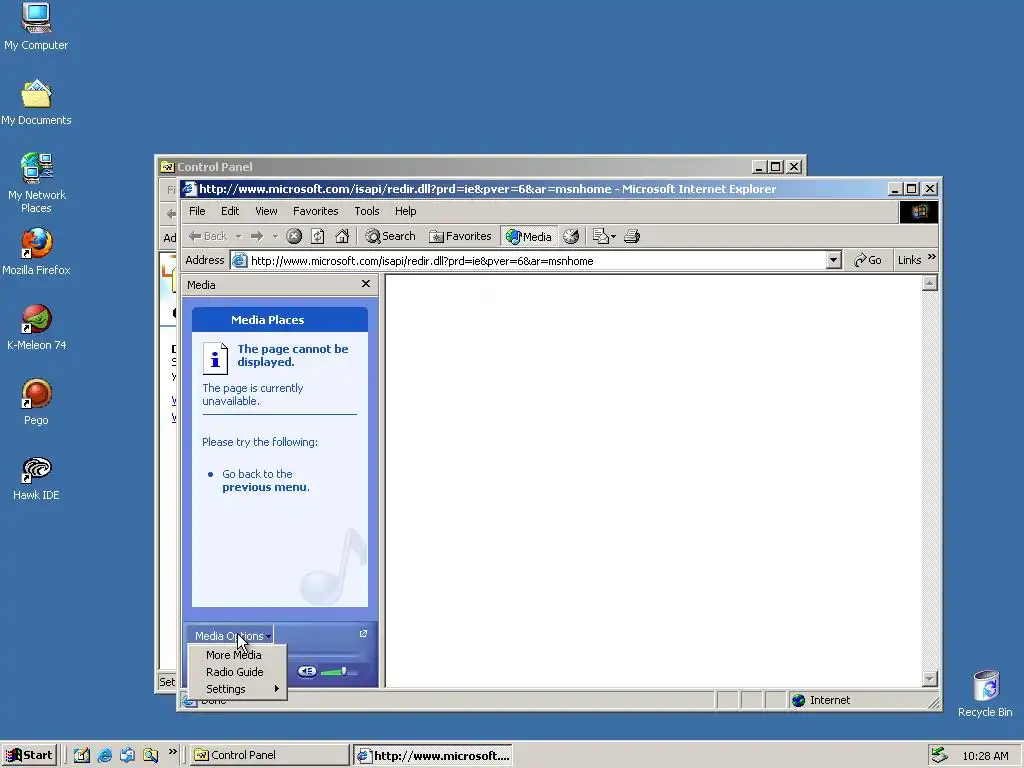The height and width of the screenshot is (768, 1024).
Task: Open the My Computer desktop icon
Action: tap(36, 26)
